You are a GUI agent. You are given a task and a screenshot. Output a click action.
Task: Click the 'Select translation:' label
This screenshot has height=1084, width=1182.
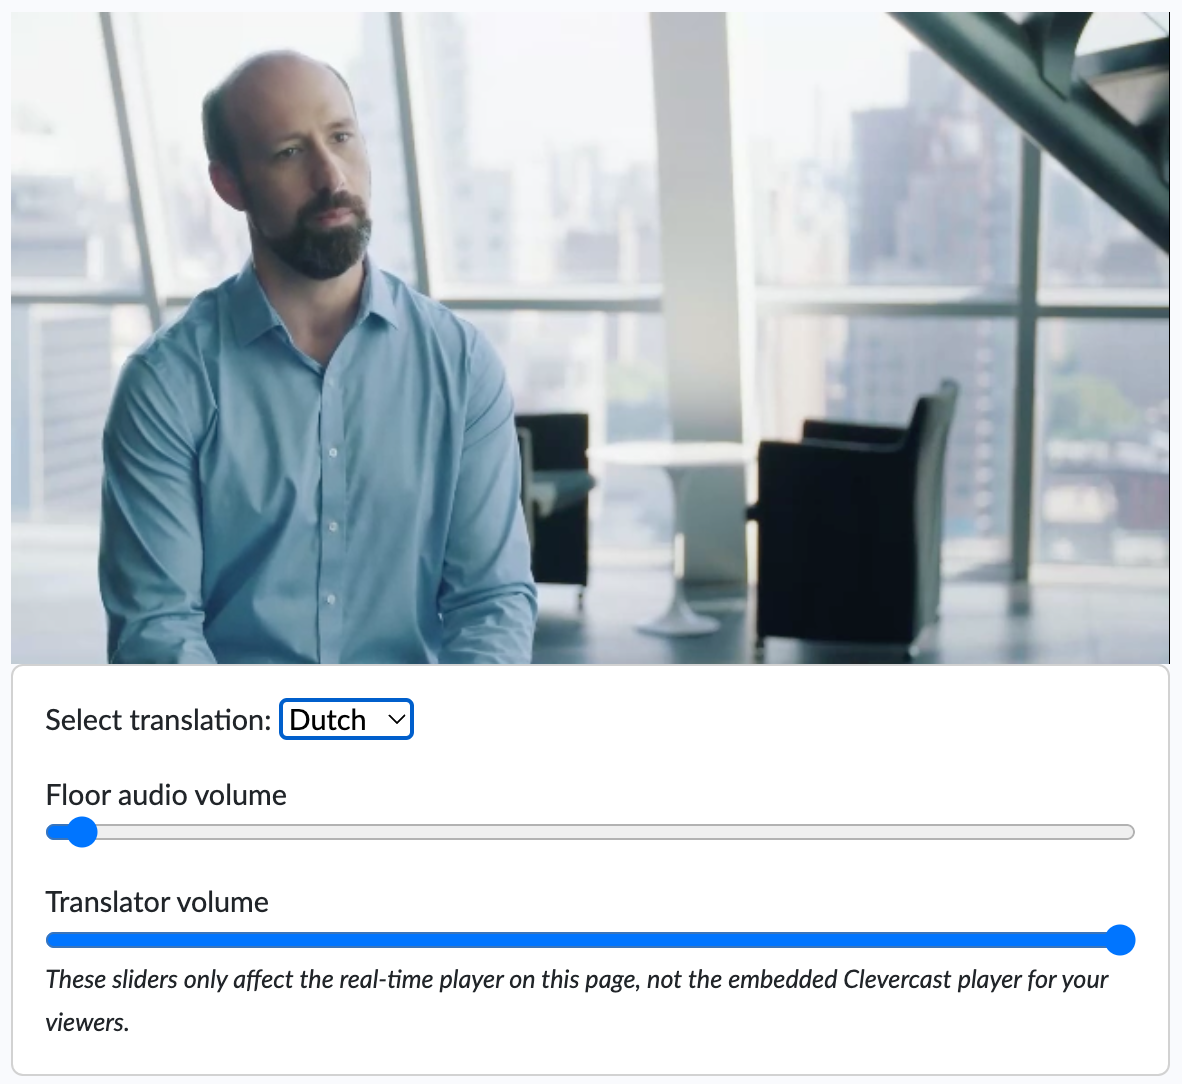[x=158, y=720]
